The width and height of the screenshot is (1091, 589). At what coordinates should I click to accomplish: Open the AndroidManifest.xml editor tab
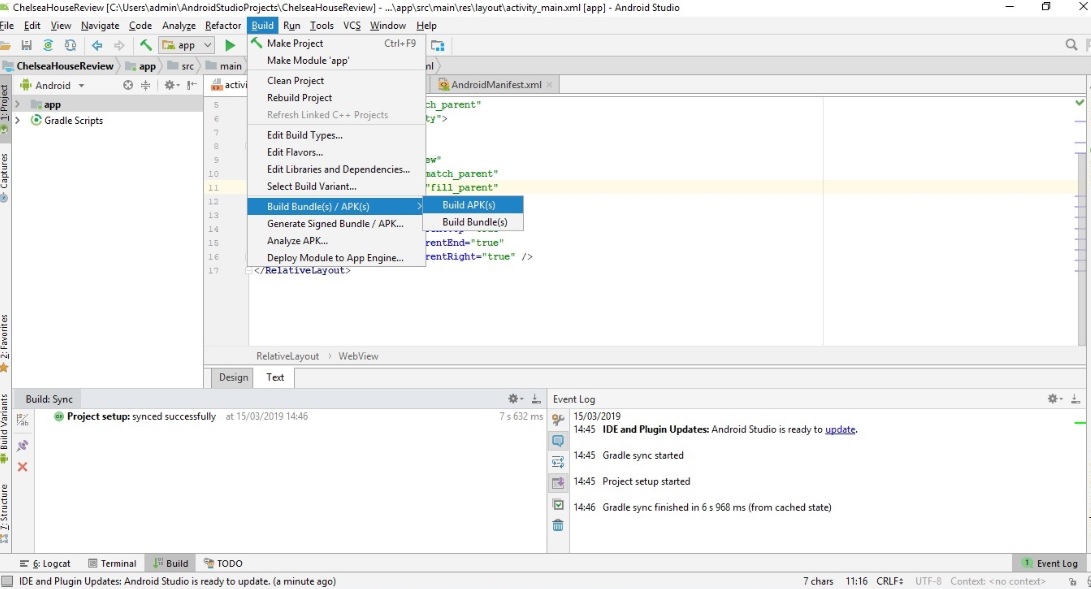[x=495, y=85]
